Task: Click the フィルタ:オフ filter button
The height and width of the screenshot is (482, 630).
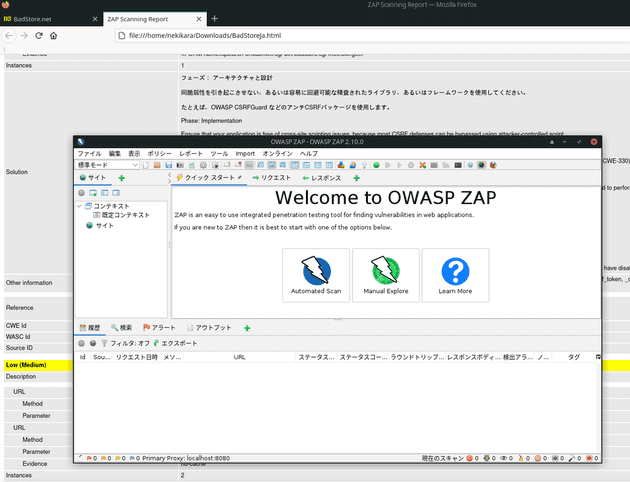Action: [125, 343]
